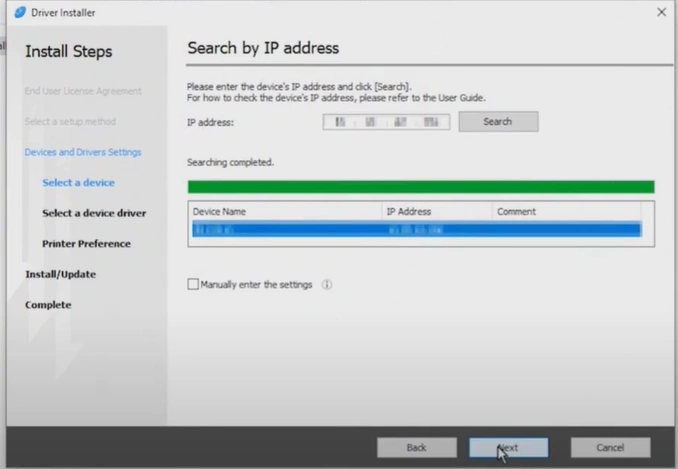Sort by the IP Address column header

pos(437,212)
